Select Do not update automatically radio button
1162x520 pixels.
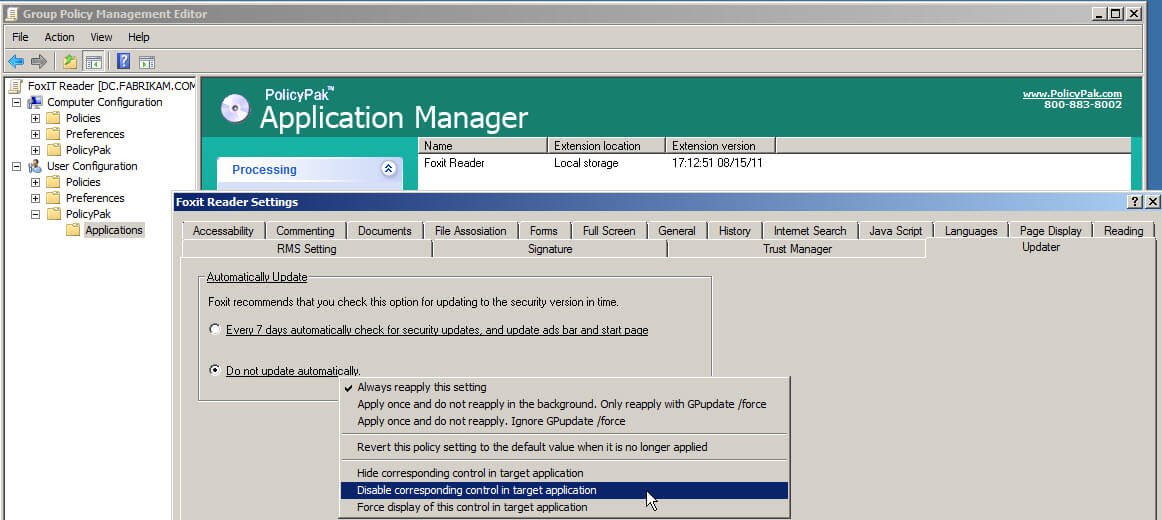click(215, 370)
